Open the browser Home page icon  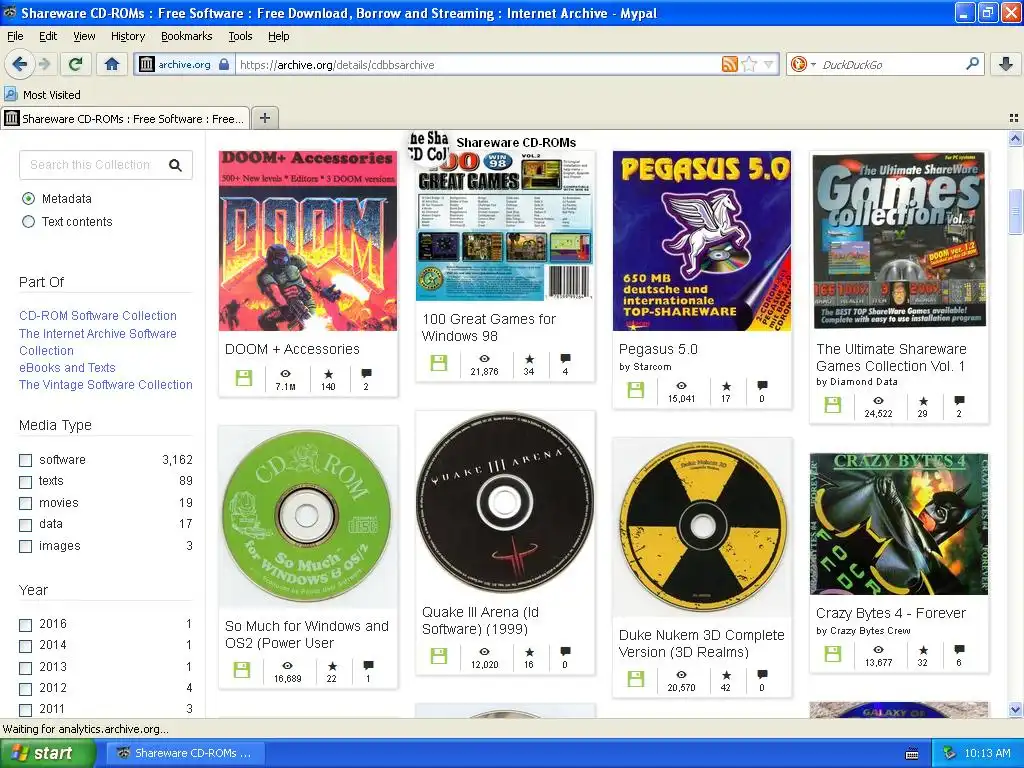(112, 64)
